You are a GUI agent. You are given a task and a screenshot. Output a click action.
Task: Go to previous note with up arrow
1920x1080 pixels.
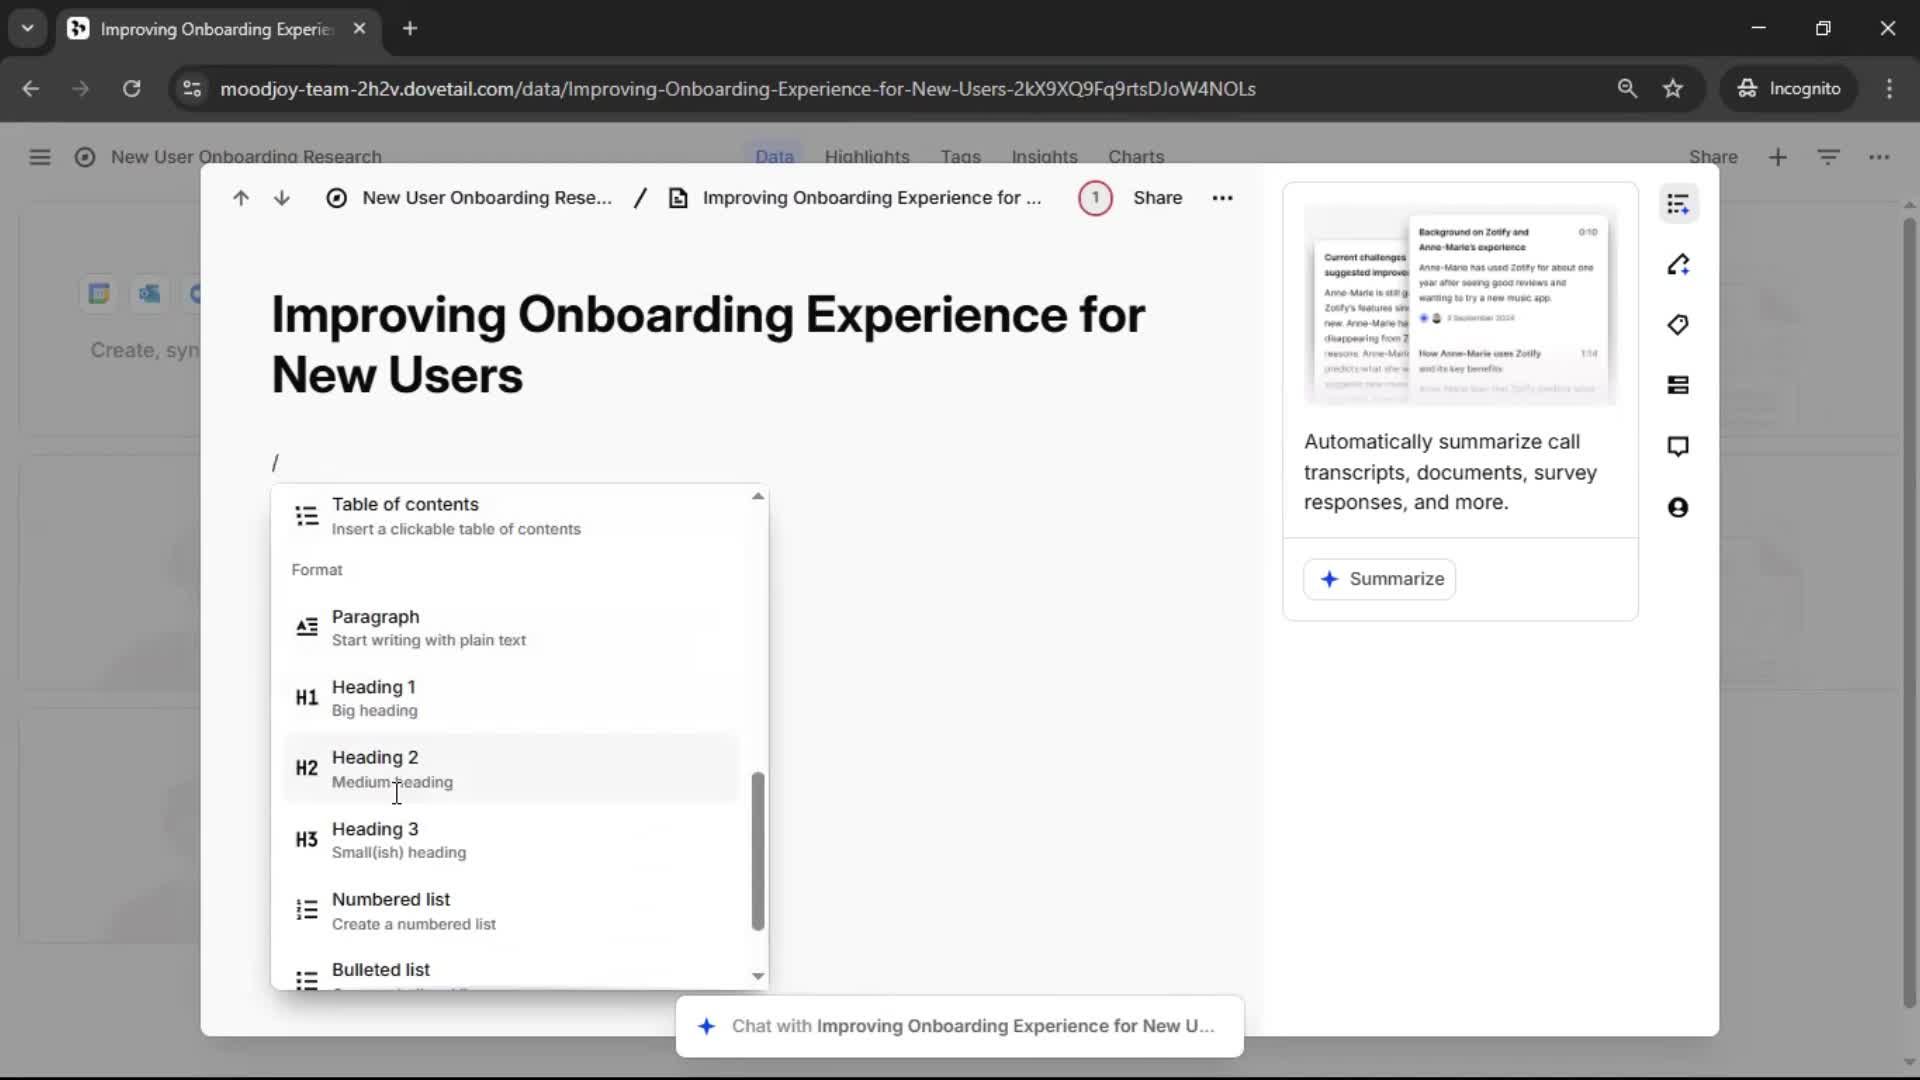coord(241,198)
